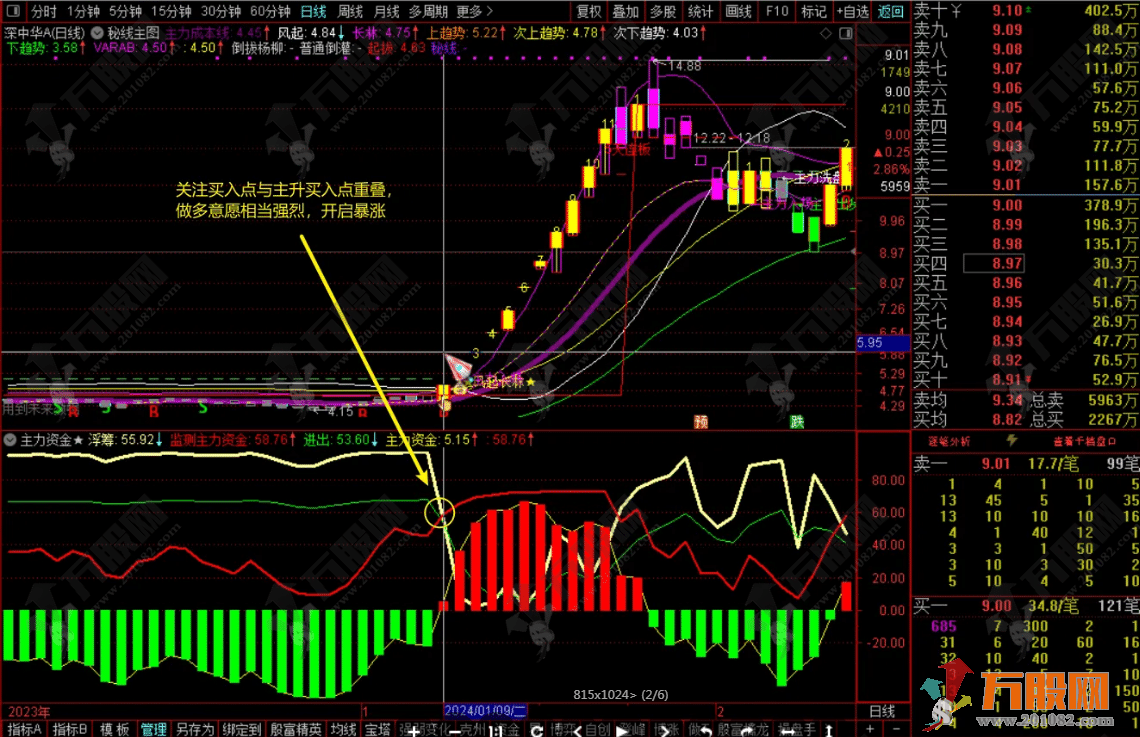Go to previous image with left chevron

tap(579, 730)
